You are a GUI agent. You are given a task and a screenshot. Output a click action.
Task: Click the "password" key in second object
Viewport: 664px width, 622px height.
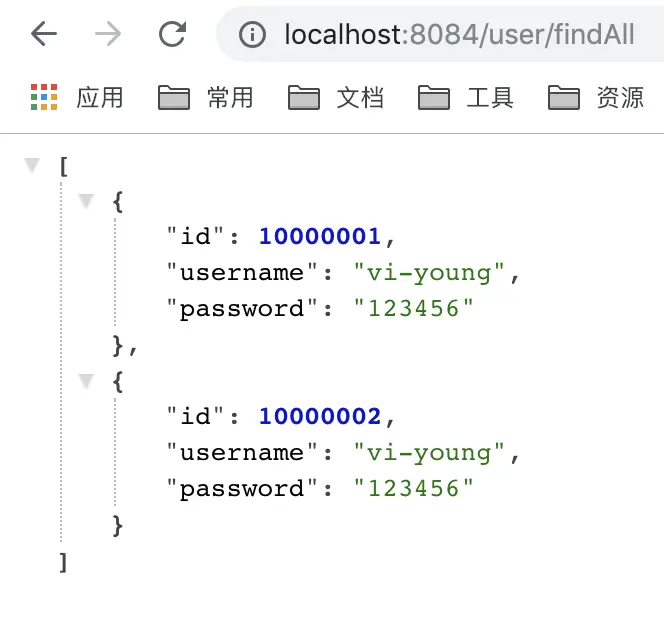(242, 489)
